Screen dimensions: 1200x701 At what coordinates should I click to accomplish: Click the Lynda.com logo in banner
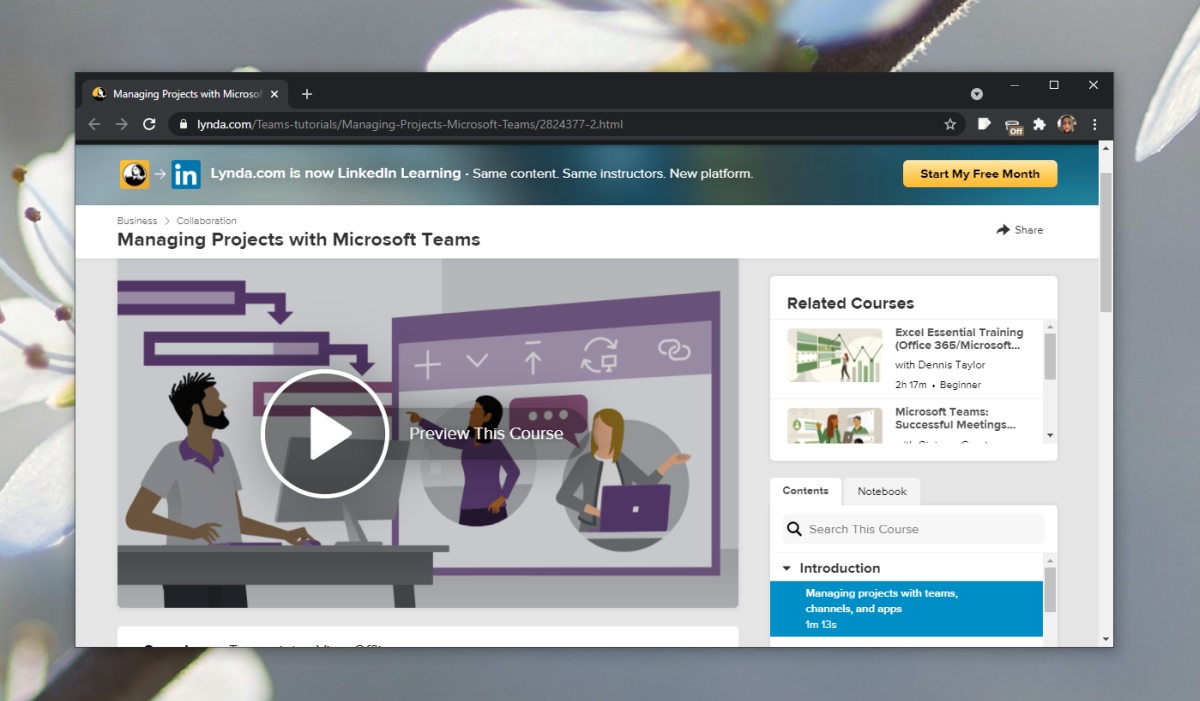click(x=135, y=174)
